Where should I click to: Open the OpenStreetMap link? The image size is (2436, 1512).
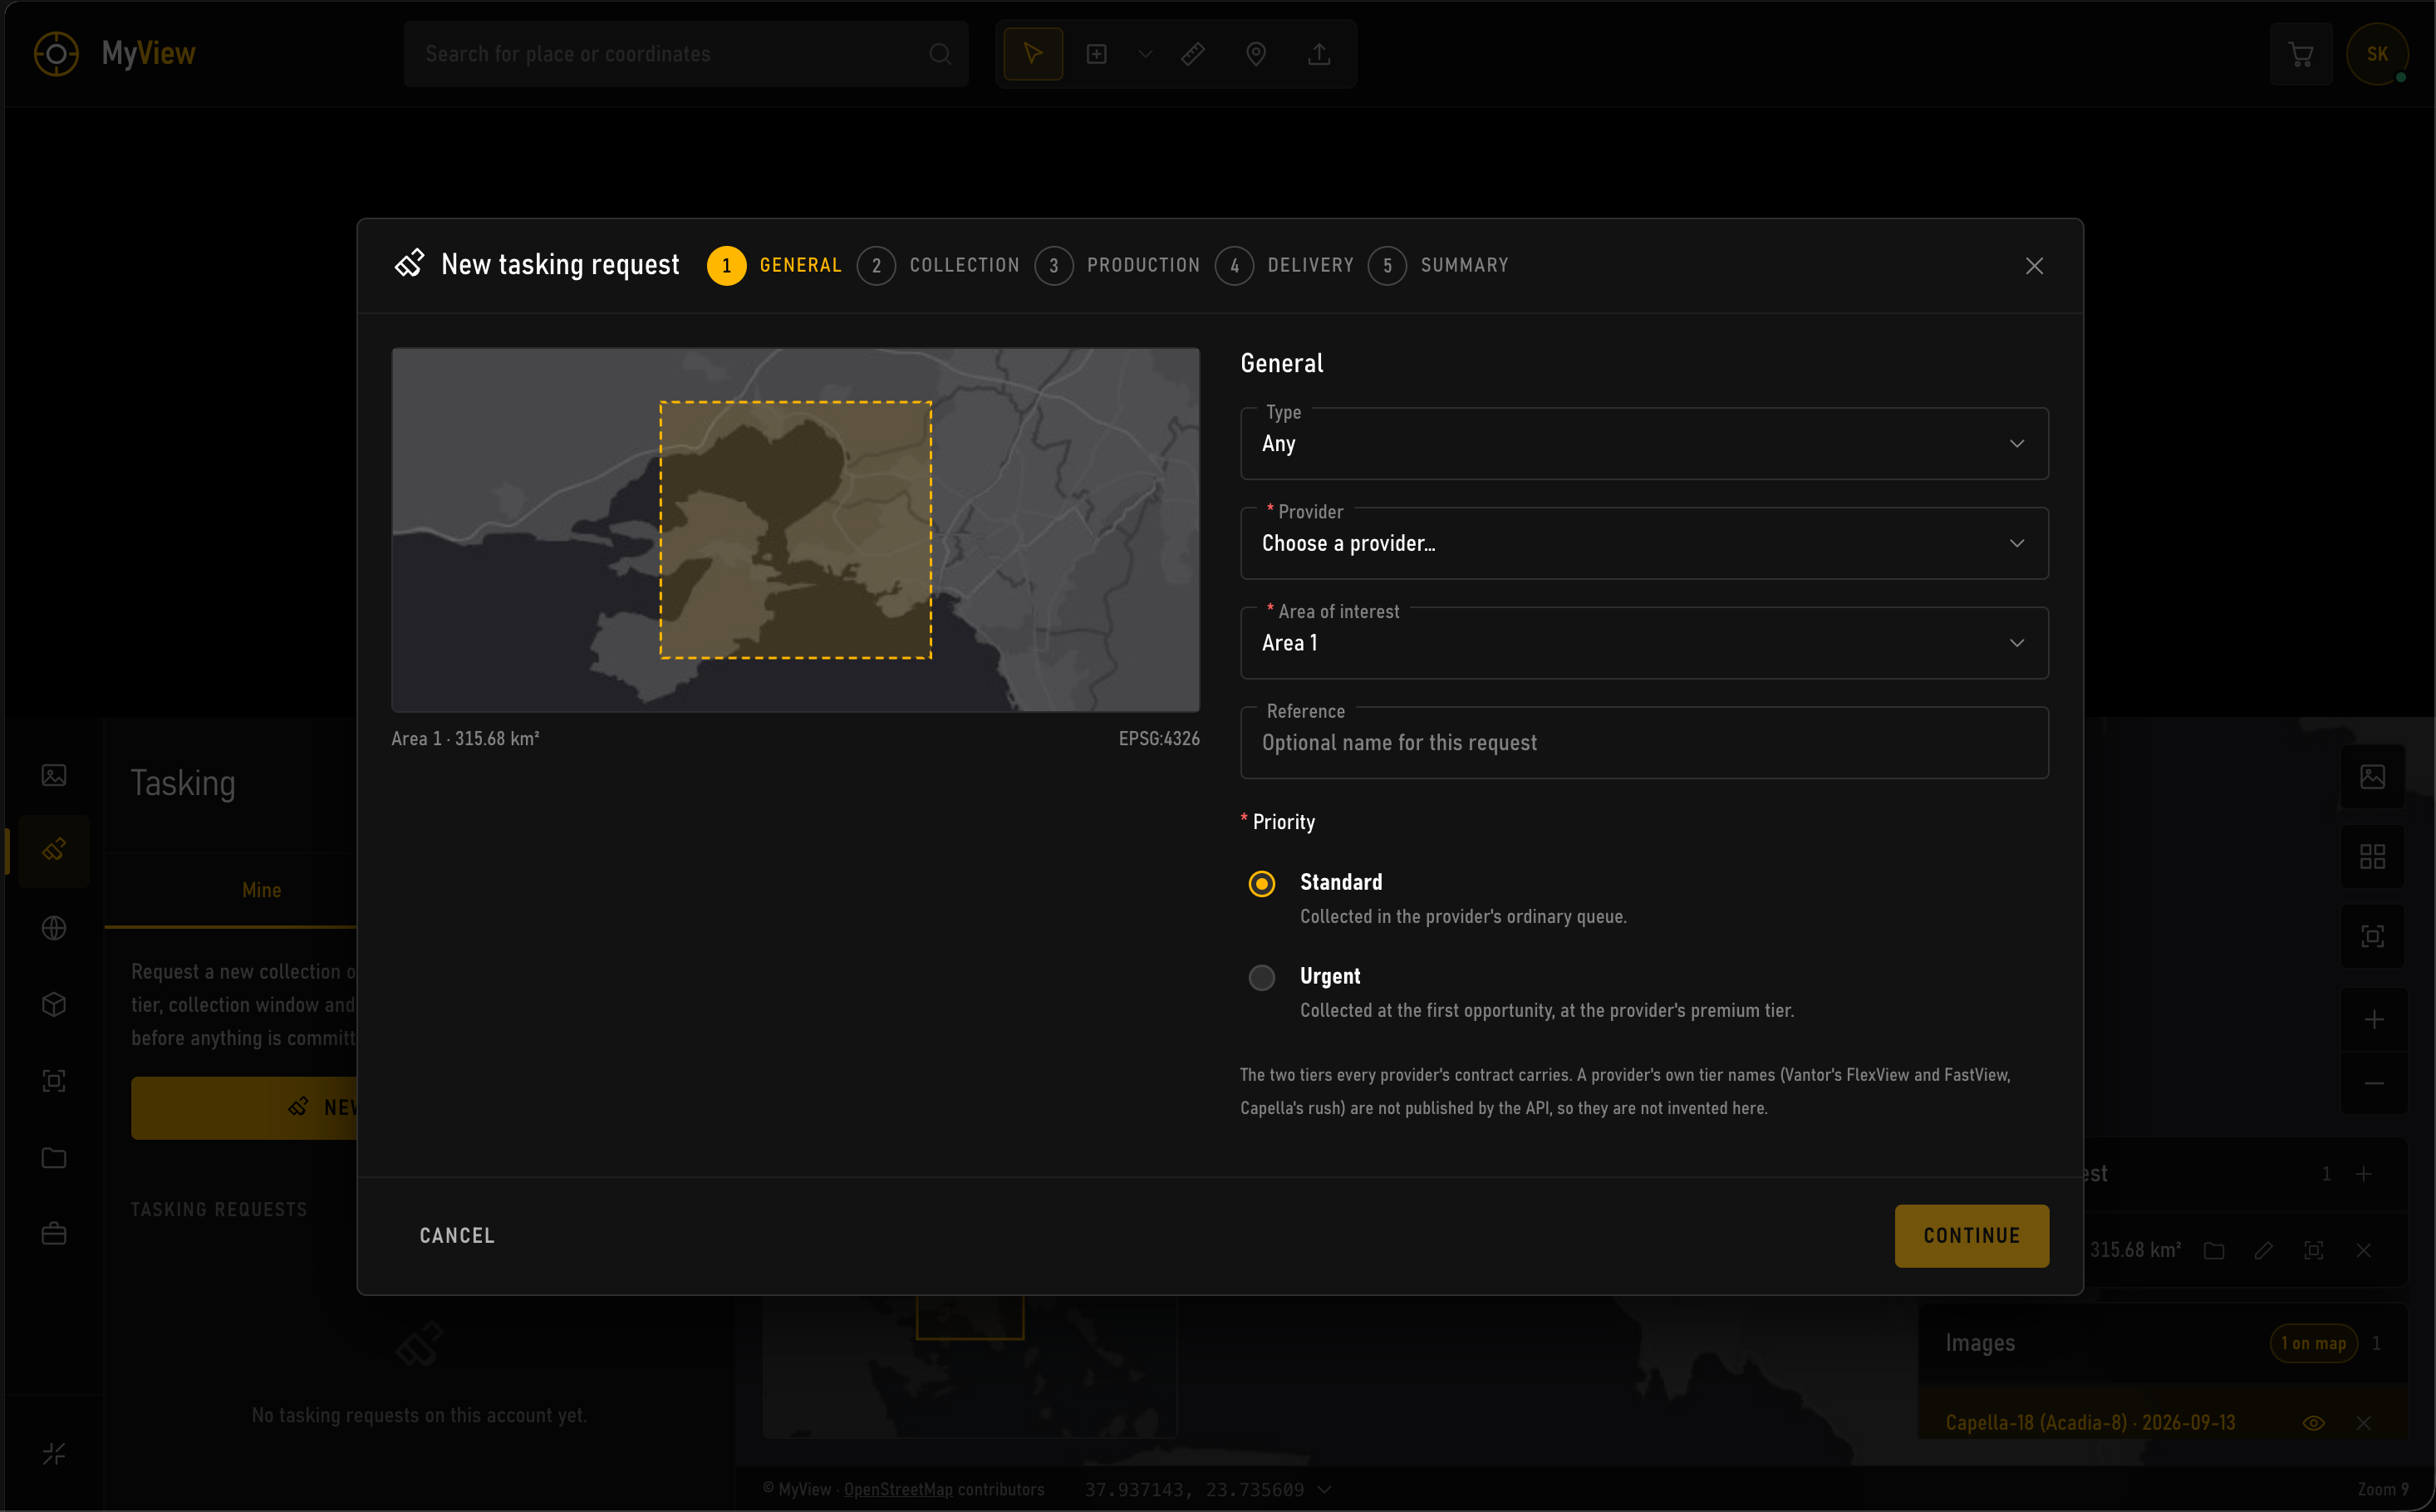(898, 1489)
